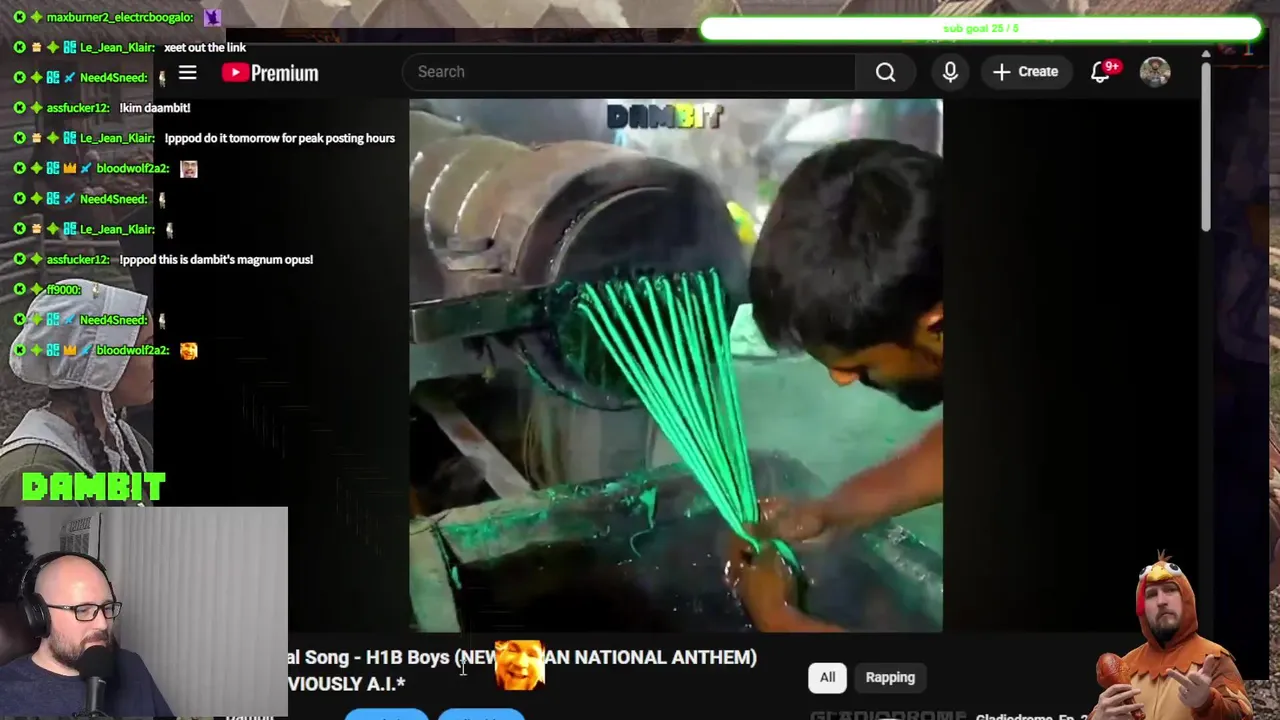Go to YouTube Premium home logo
This screenshot has width=1280, height=720.
click(270, 72)
